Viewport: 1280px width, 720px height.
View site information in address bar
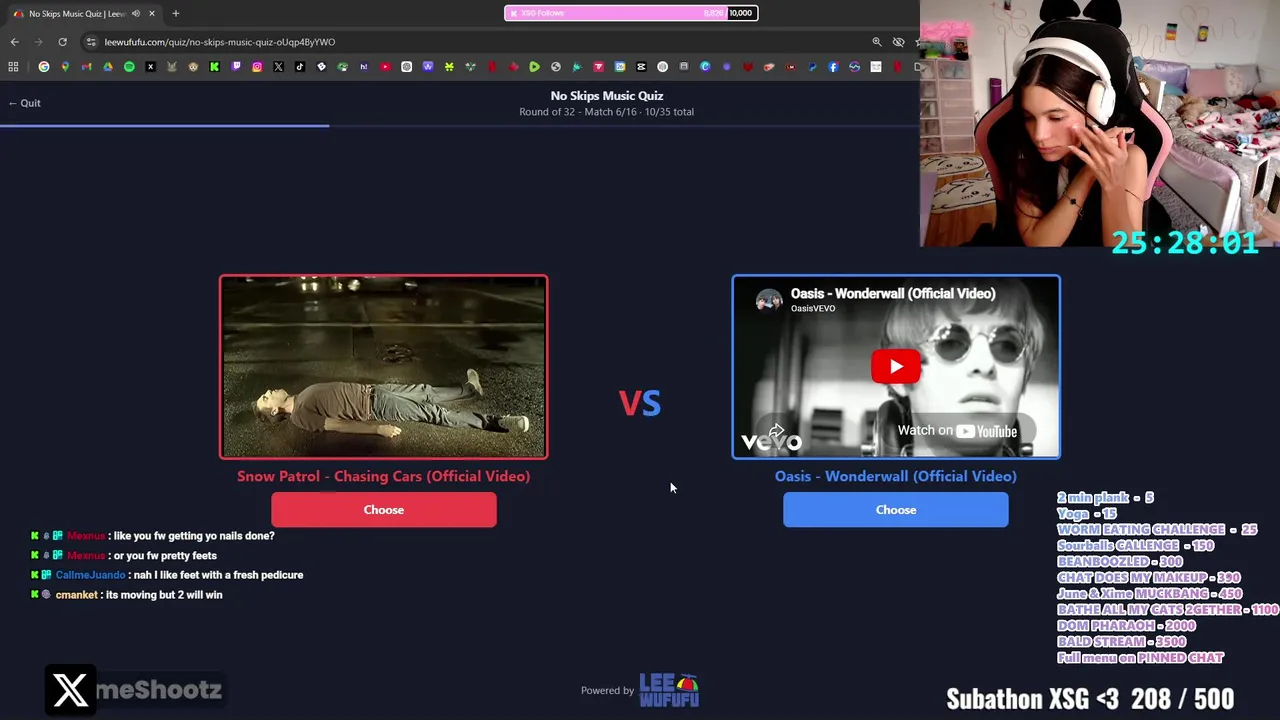(91, 42)
